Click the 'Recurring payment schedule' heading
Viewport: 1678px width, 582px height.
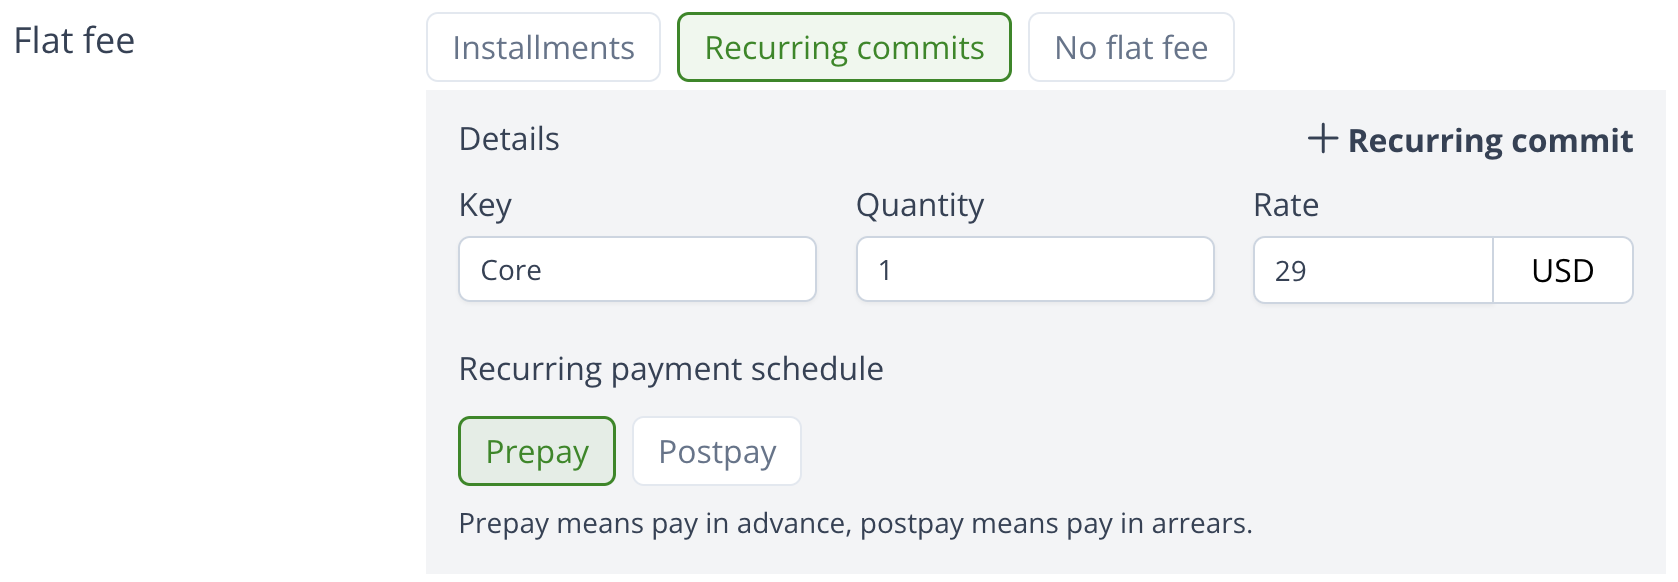tap(671, 369)
